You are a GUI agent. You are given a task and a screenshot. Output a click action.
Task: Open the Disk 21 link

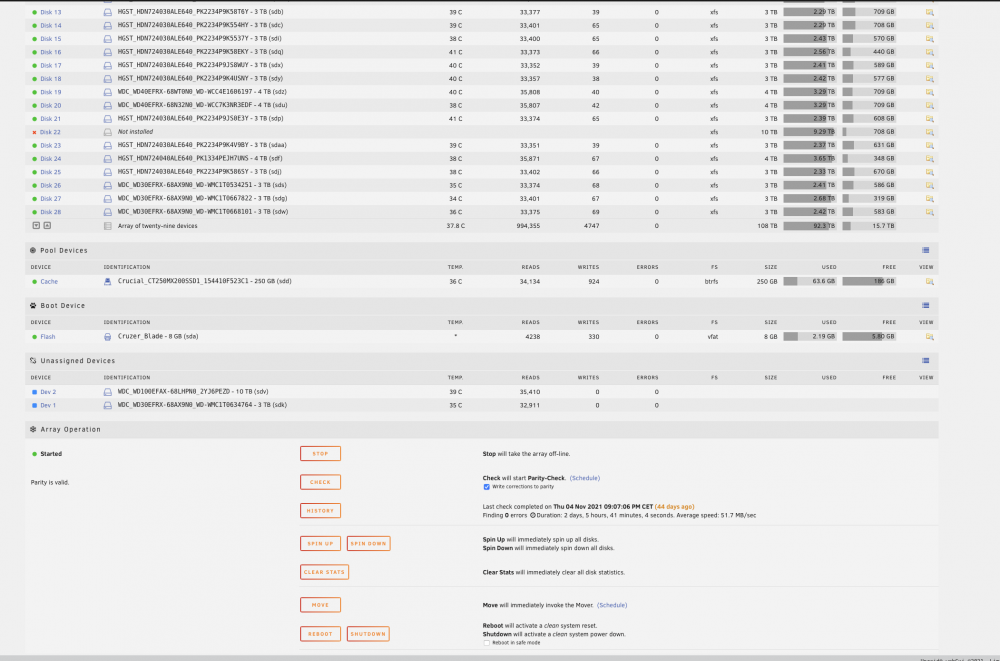pyautogui.click(x=50, y=119)
